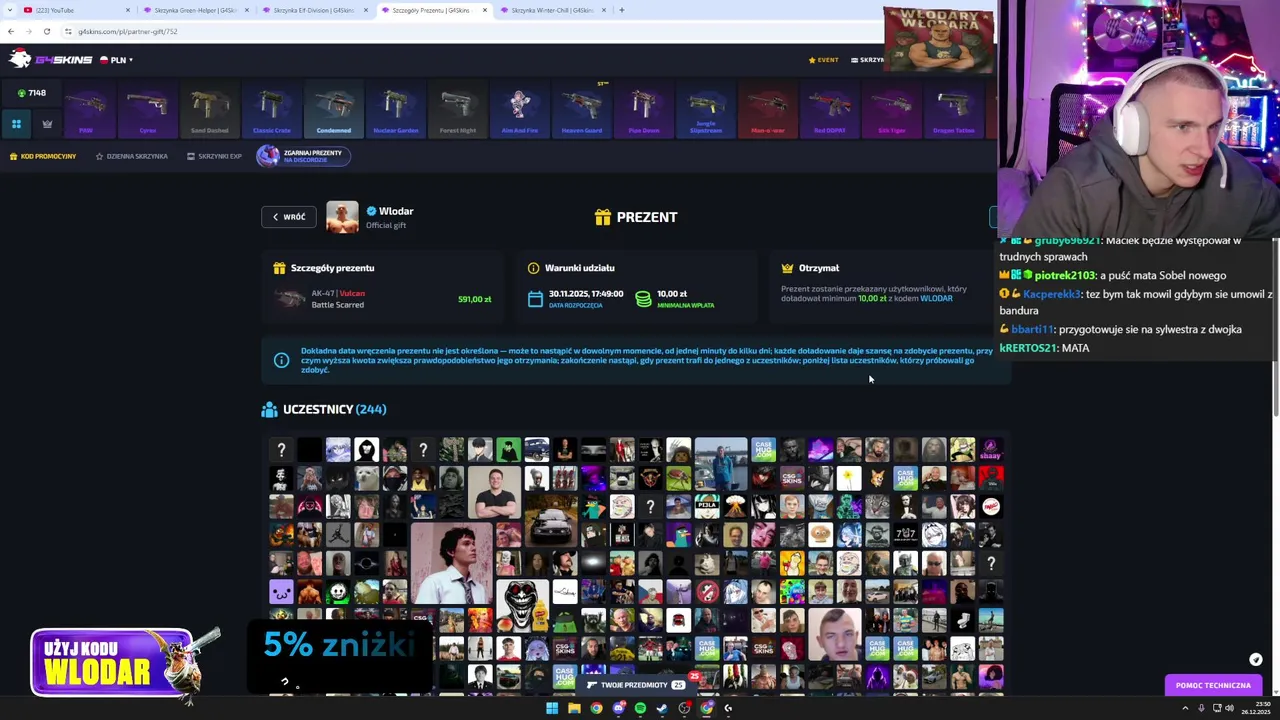Open the Jungle Slipstream skin drop
This screenshot has width=1280, height=720.
(x=706, y=108)
